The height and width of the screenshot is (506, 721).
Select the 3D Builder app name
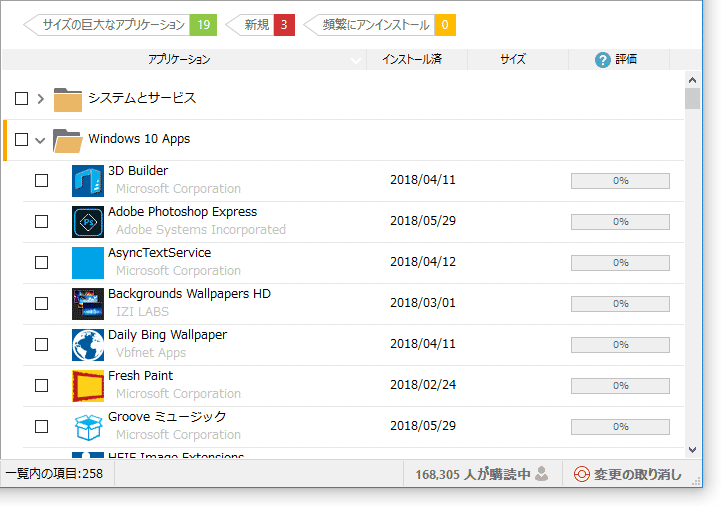click(138, 171)
